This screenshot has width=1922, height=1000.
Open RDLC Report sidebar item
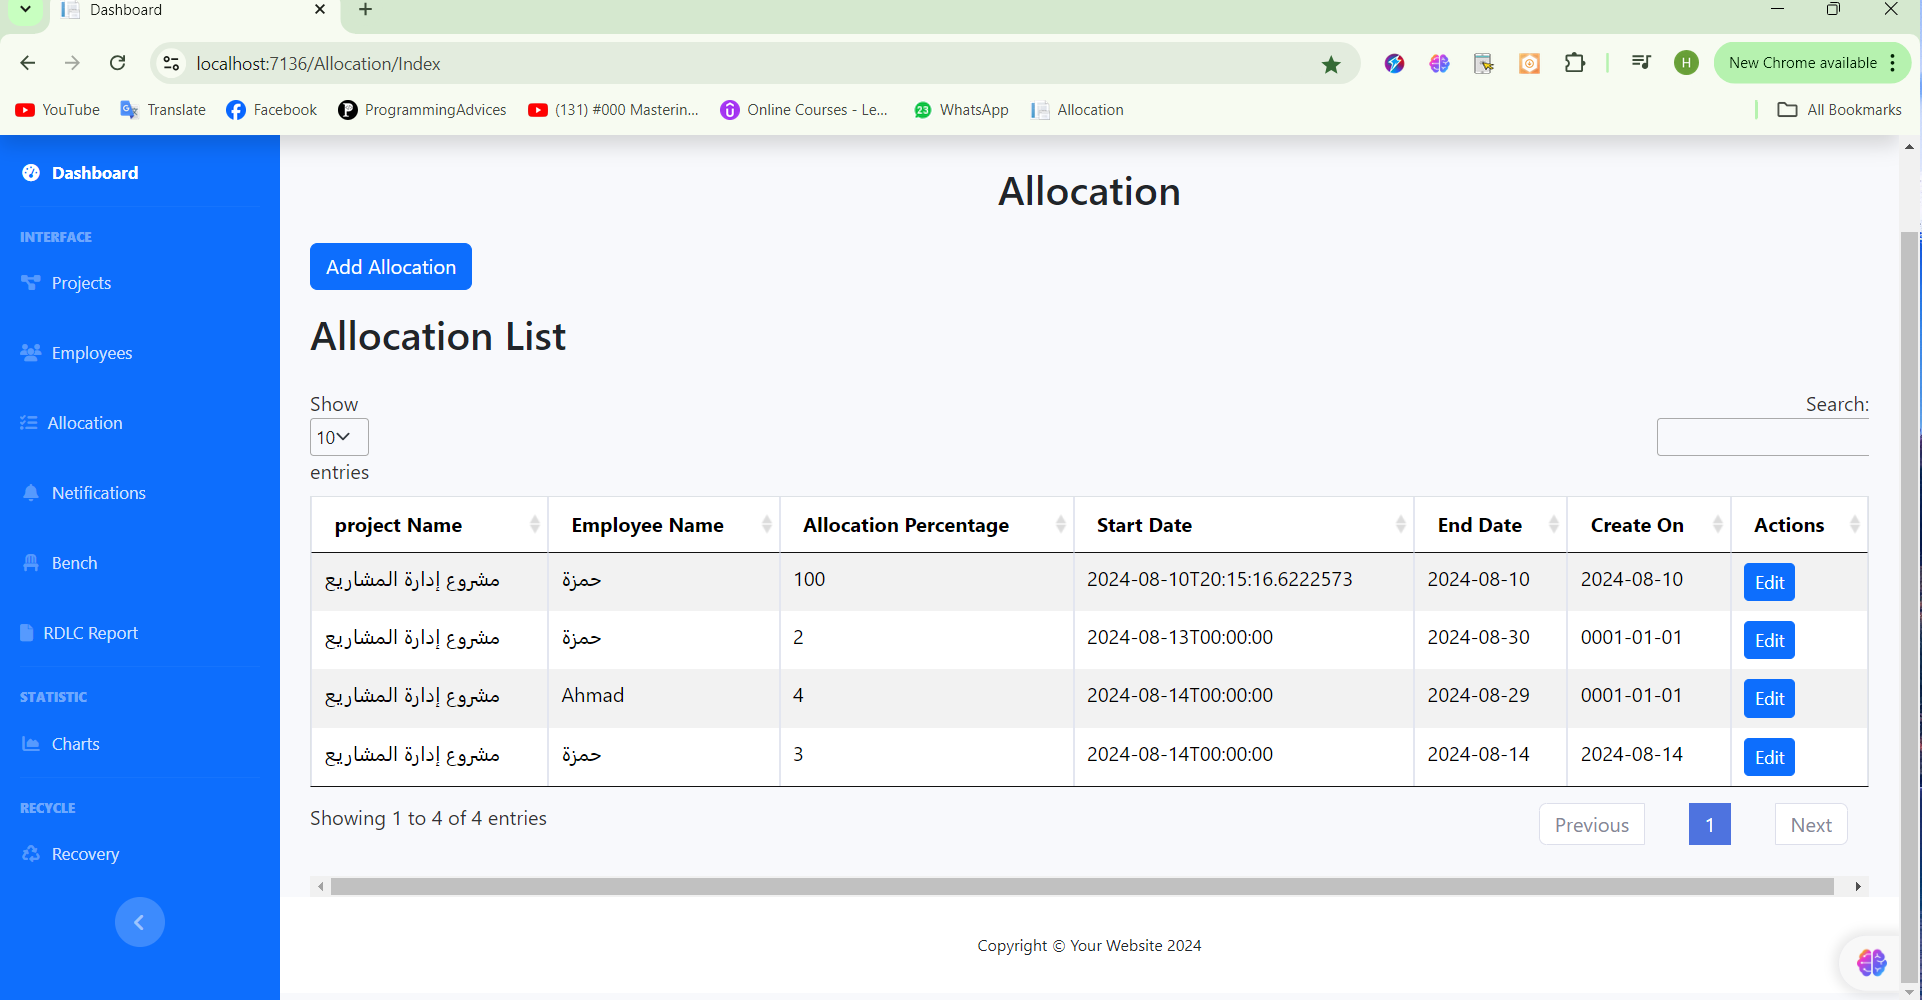tap(90, 633)
